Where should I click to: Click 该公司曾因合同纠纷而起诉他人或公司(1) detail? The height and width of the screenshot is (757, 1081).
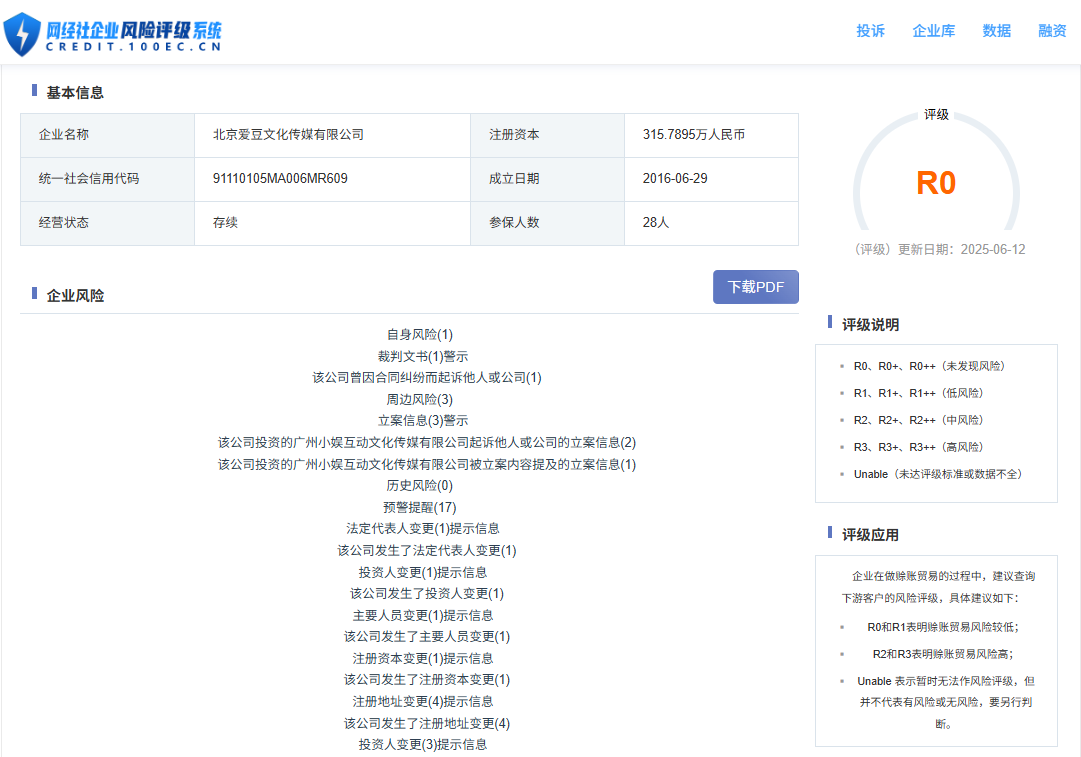click(426, 377)
